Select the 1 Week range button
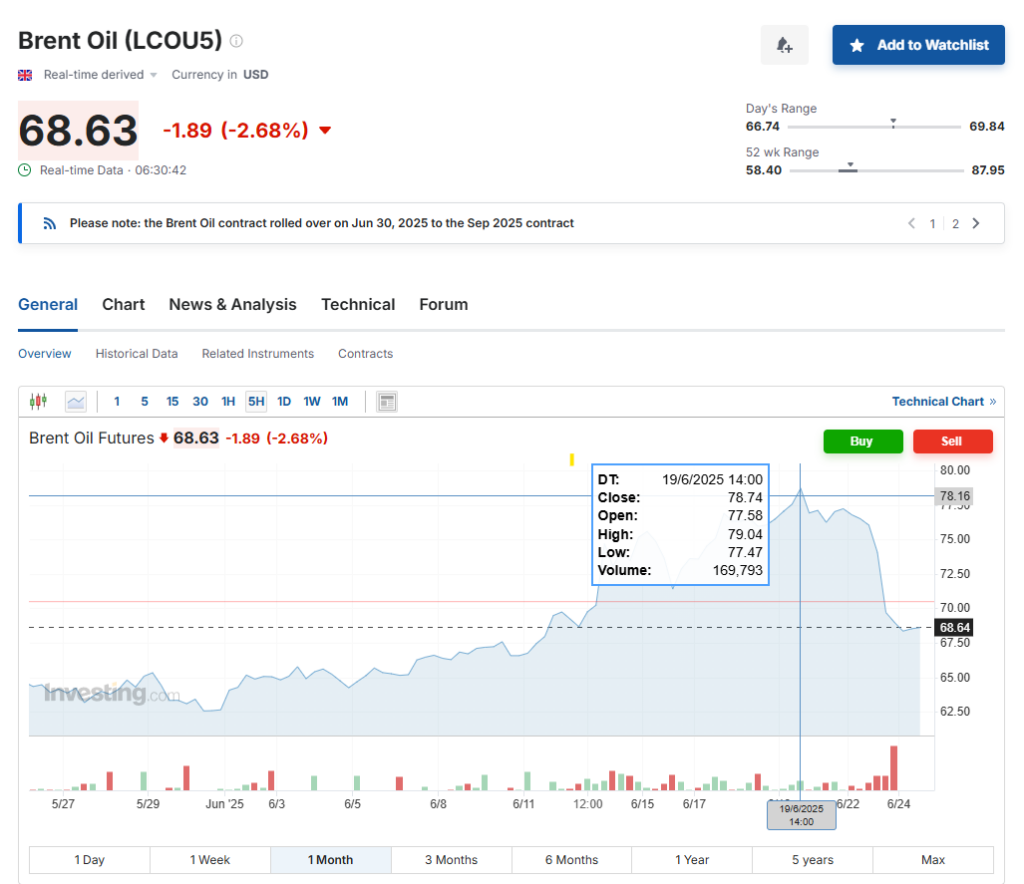Screen dimensions: 1024x884 pos(210,860)
